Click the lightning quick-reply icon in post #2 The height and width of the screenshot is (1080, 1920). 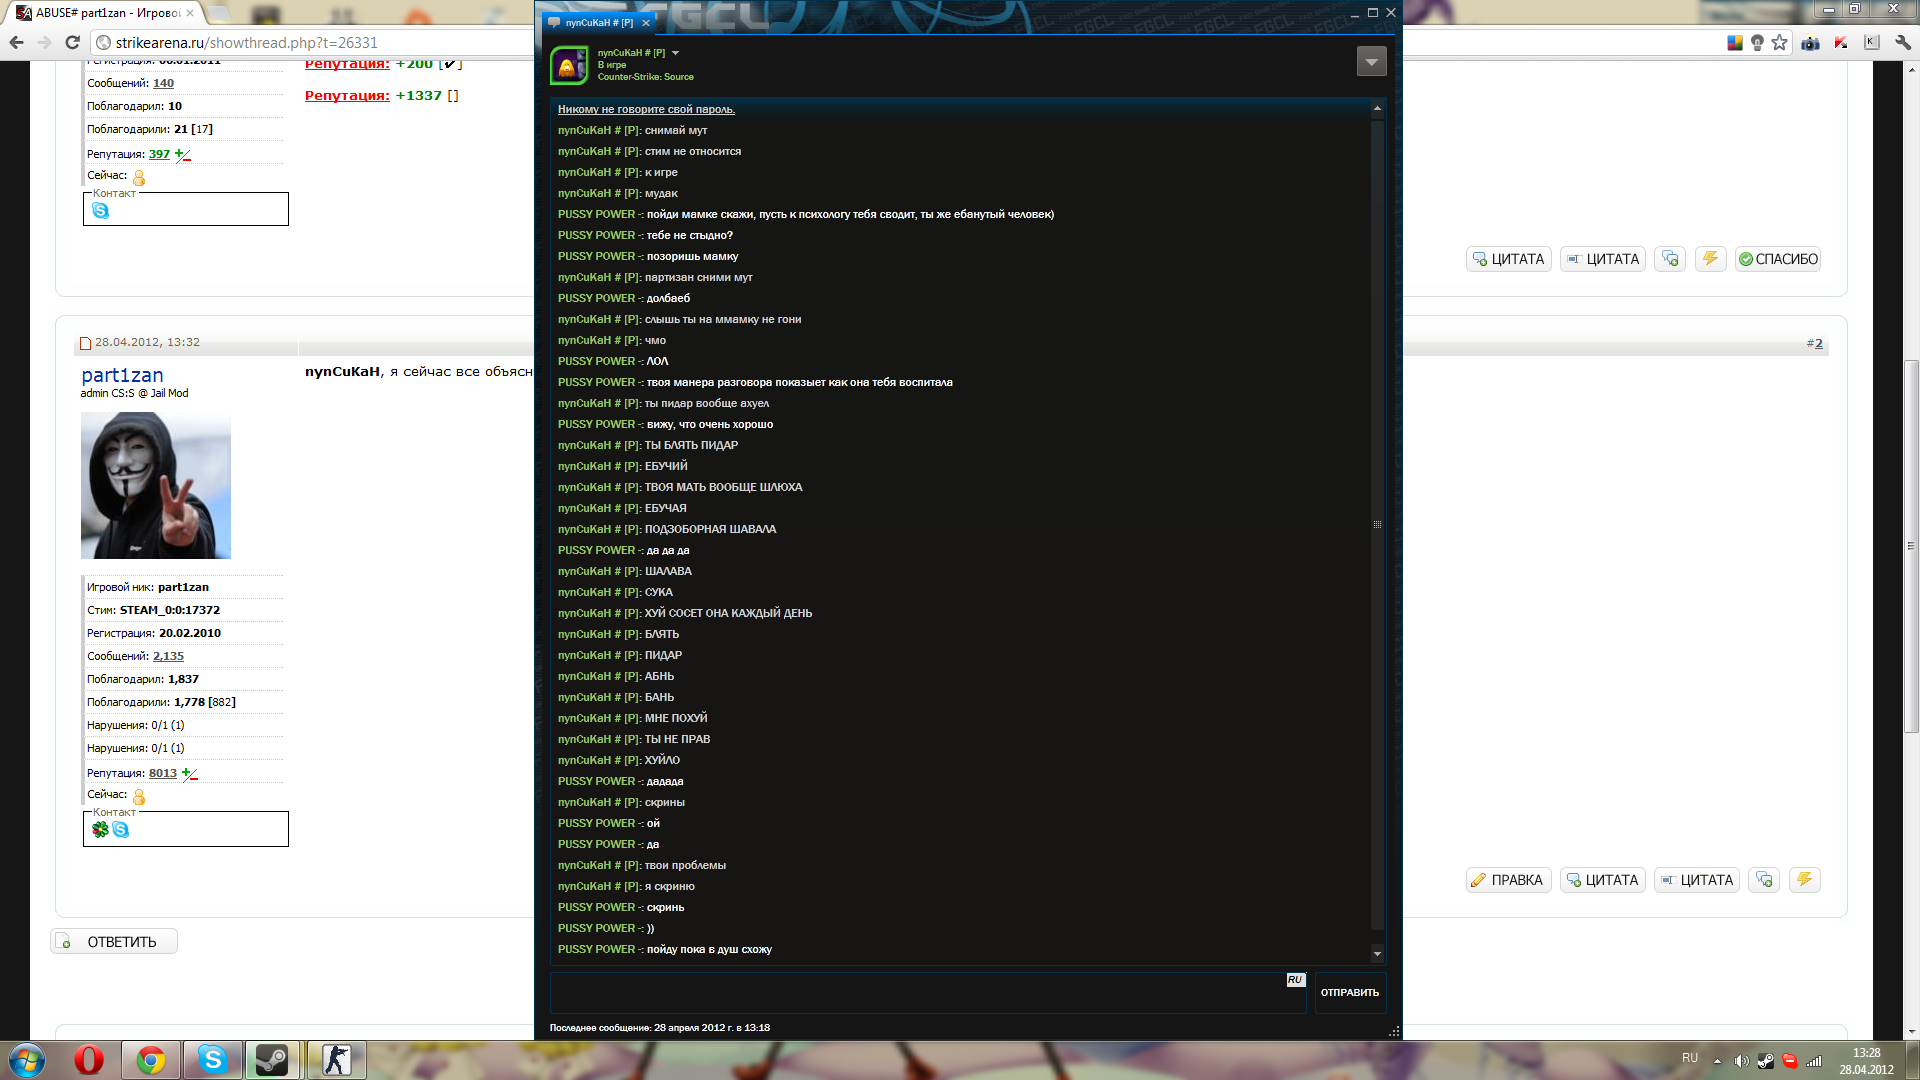click(1805, 880)
